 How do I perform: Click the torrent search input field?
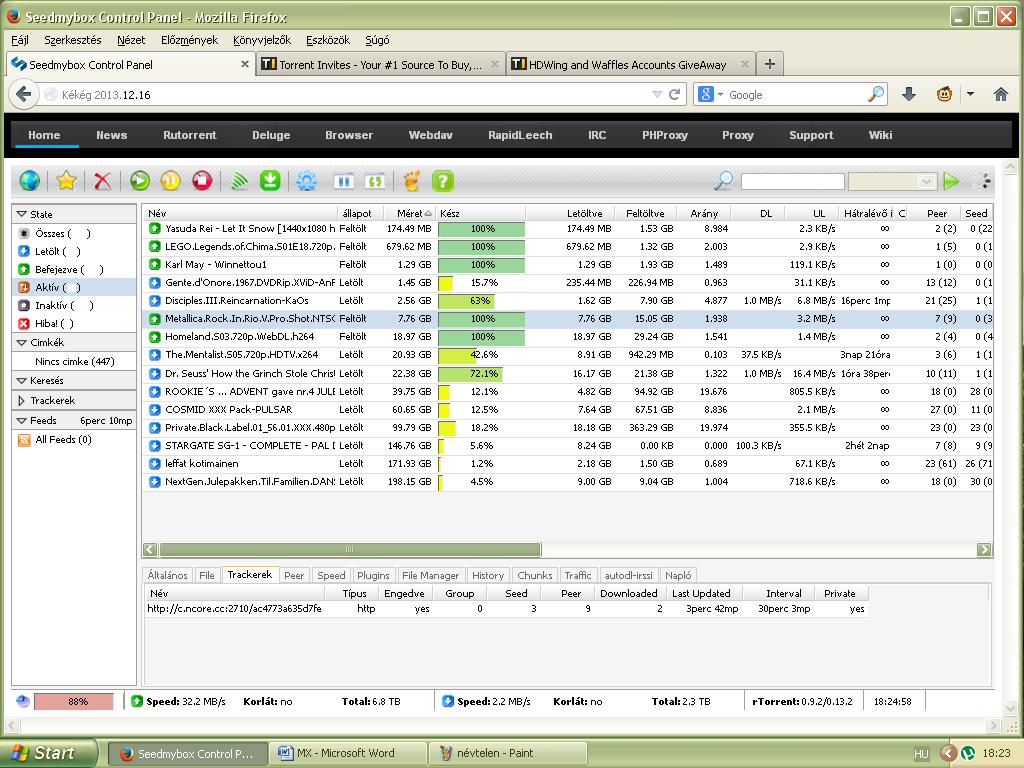792,181
